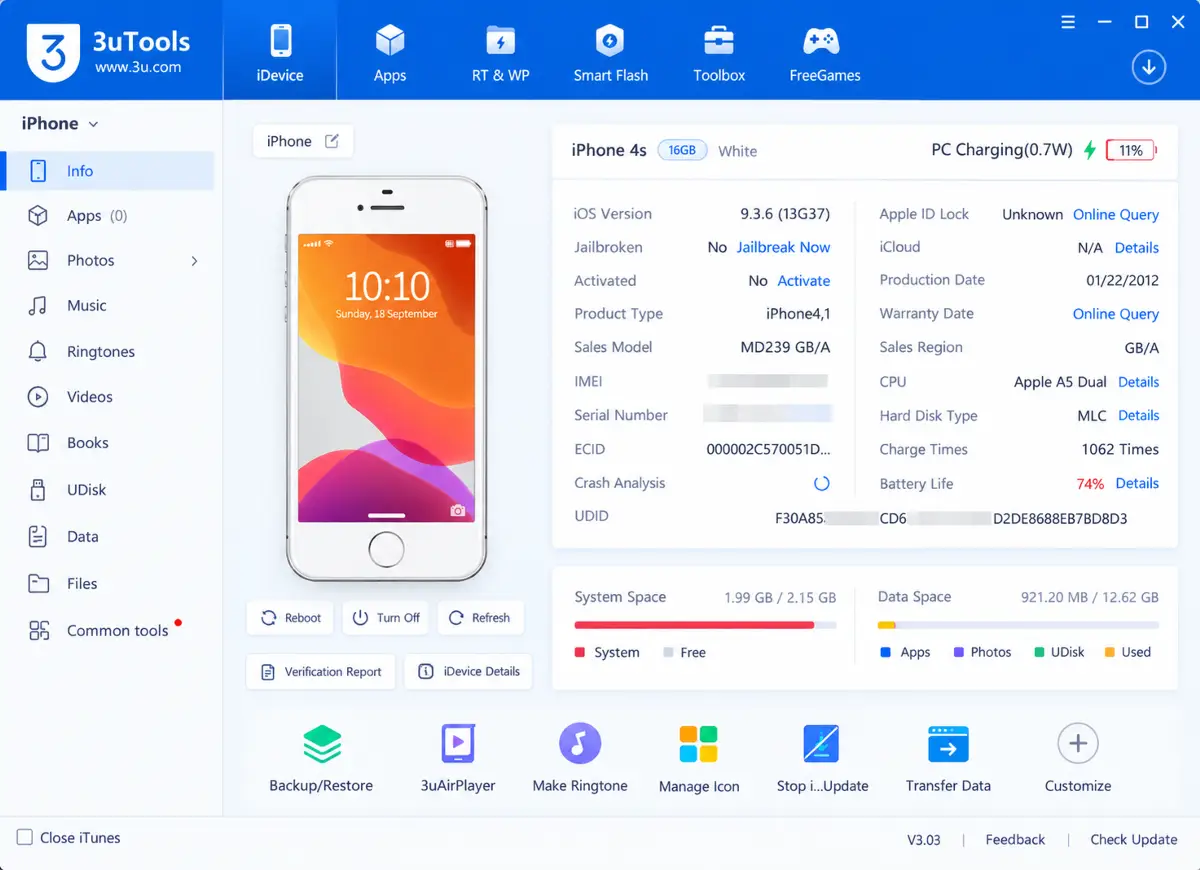Image resolution: width=1200 pixels, height=870 pixels.
Task: Click the Feedback link
Action: (1015, 840)
